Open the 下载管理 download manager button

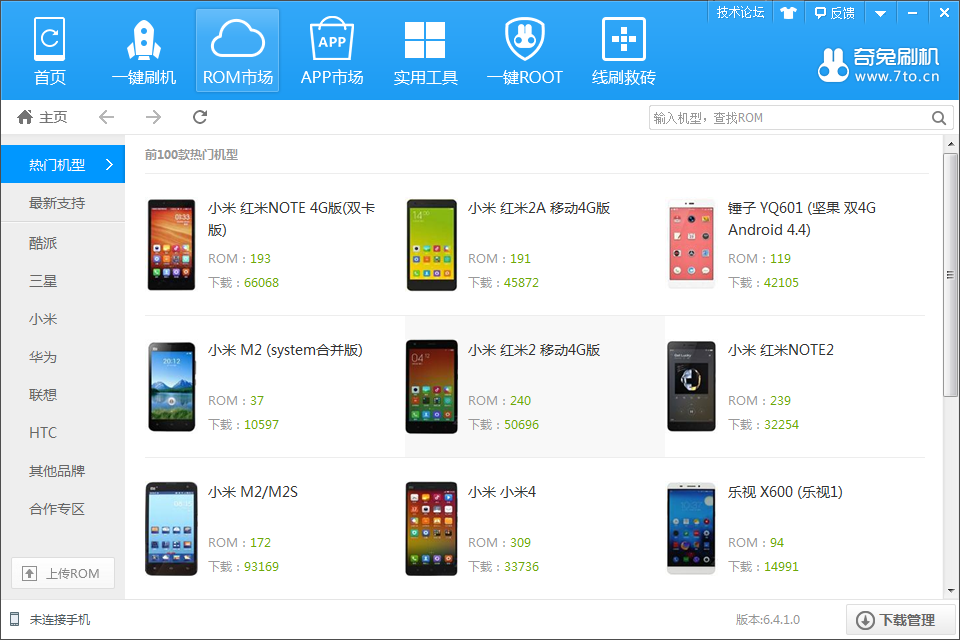(x=897, y=620)
